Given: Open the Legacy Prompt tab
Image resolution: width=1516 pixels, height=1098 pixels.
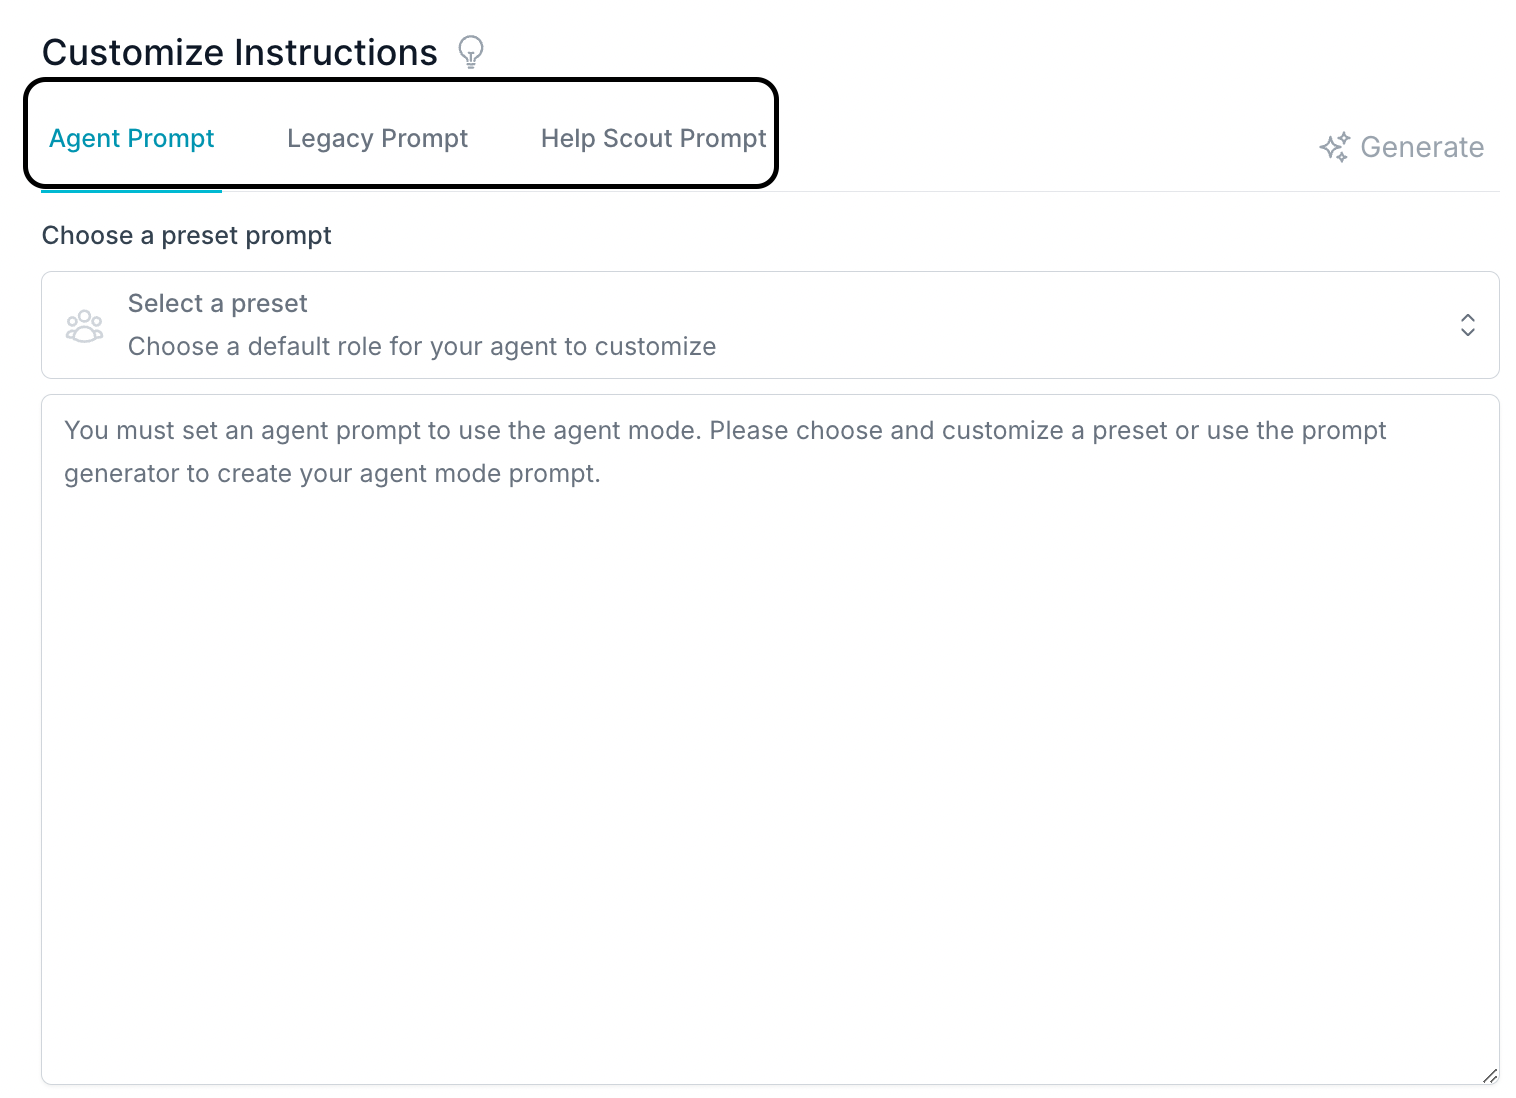Looking at the screenshot, I should pos(377,138).
